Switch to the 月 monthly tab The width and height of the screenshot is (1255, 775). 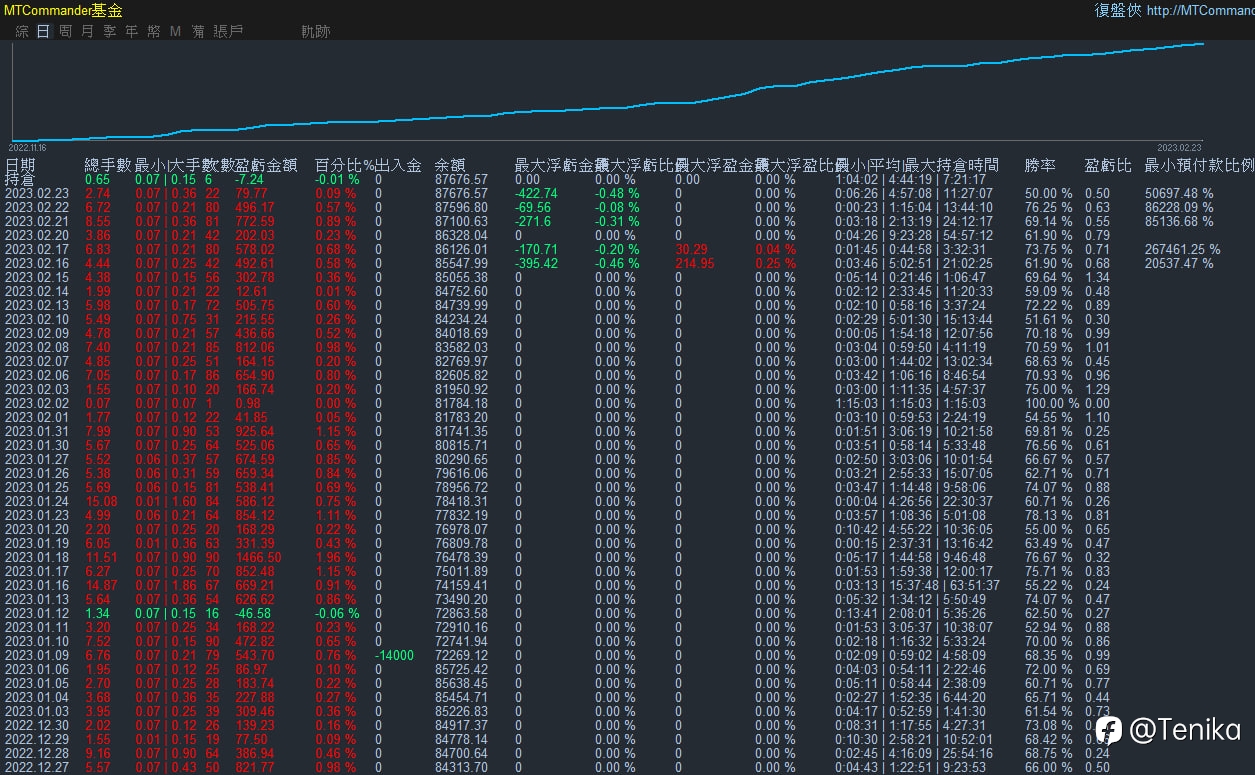[x=87, y=31]
